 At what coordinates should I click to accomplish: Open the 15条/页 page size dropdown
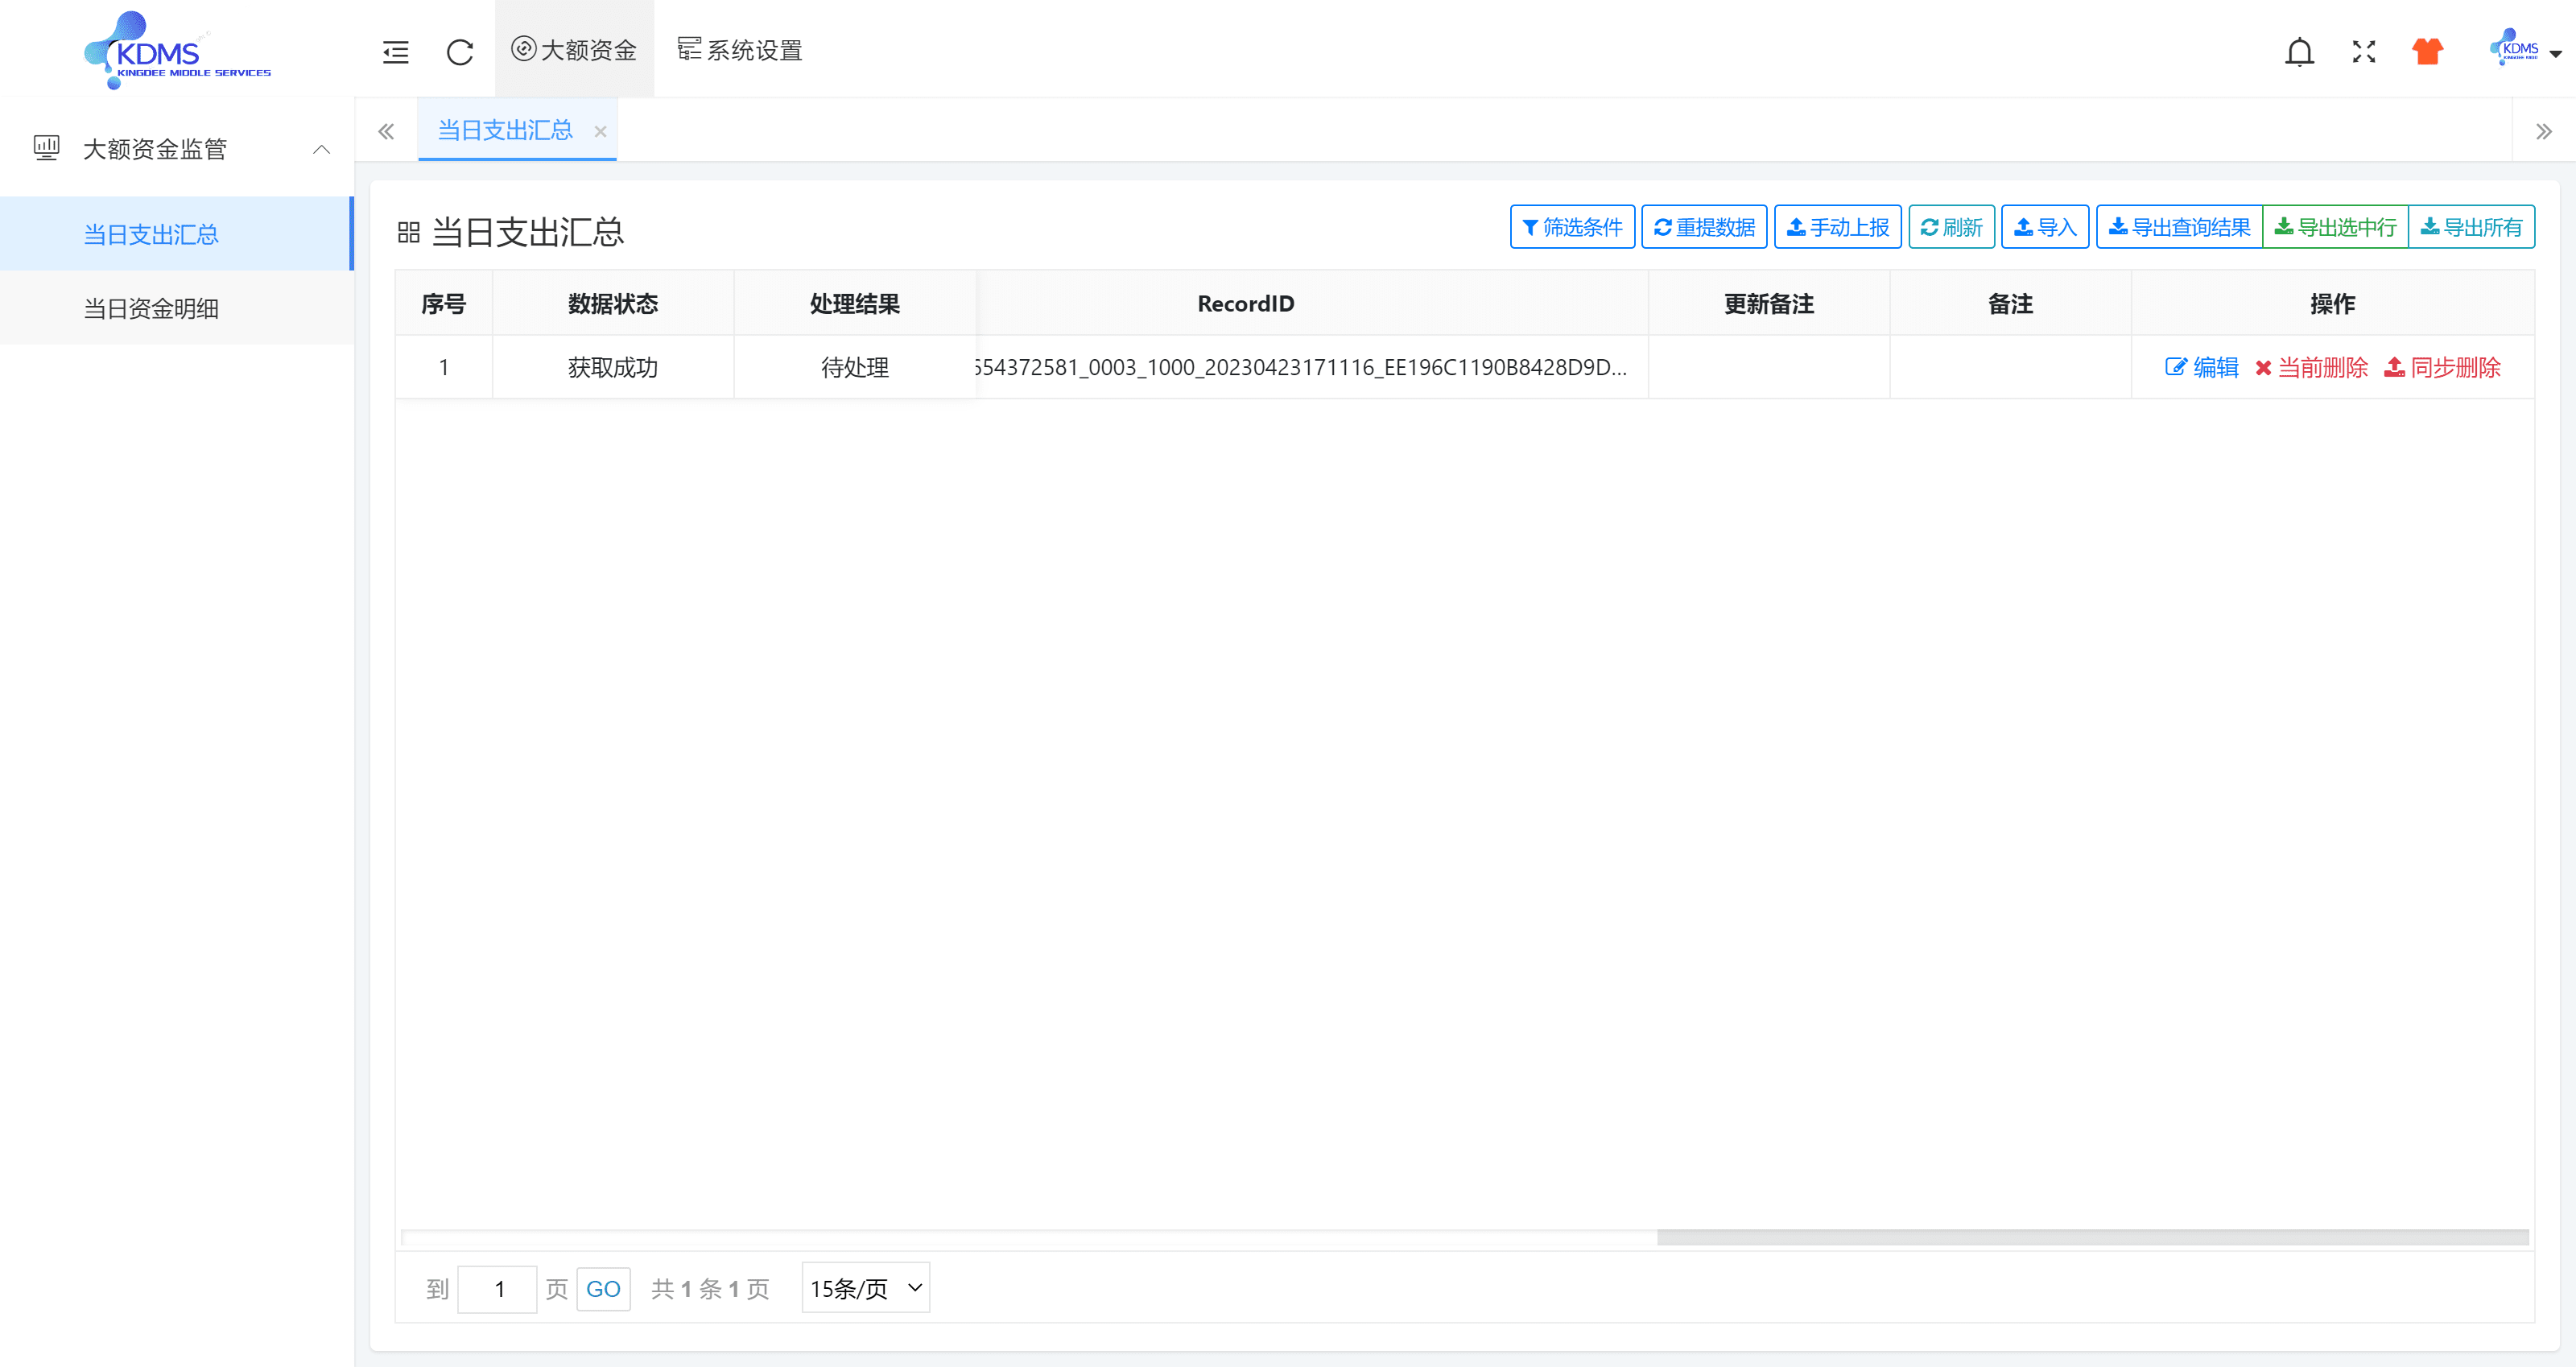coord(865,1288)
